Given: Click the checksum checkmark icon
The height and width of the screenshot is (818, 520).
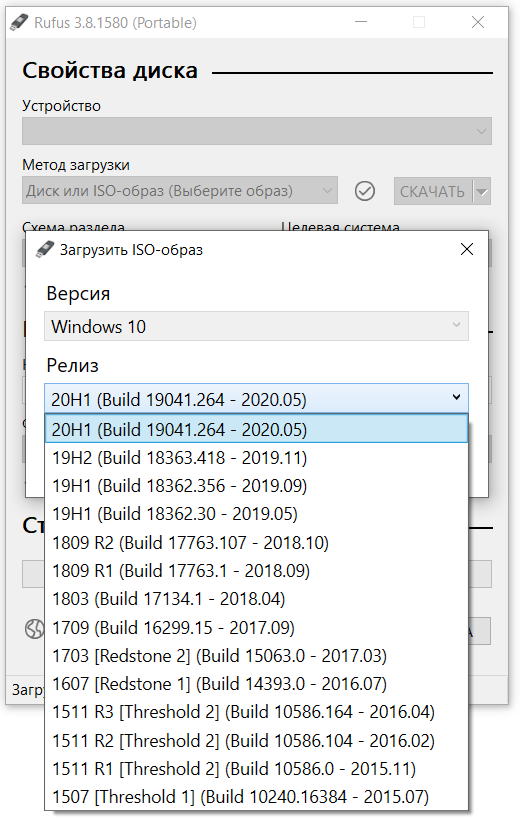Looking at the screenshot, I should (x=365, y=191).
